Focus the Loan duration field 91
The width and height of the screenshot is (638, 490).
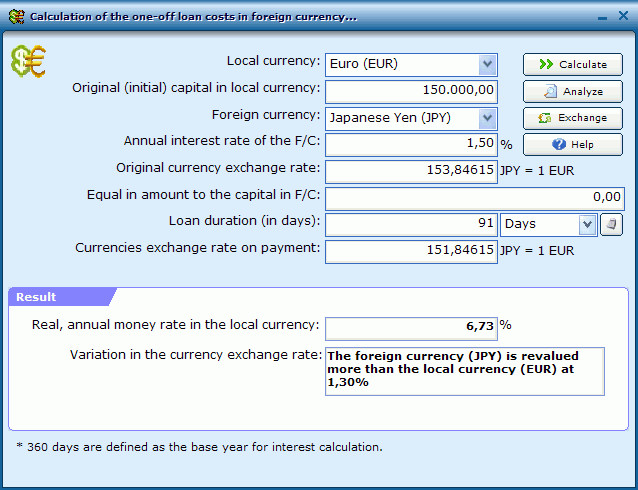pos(411,224)
